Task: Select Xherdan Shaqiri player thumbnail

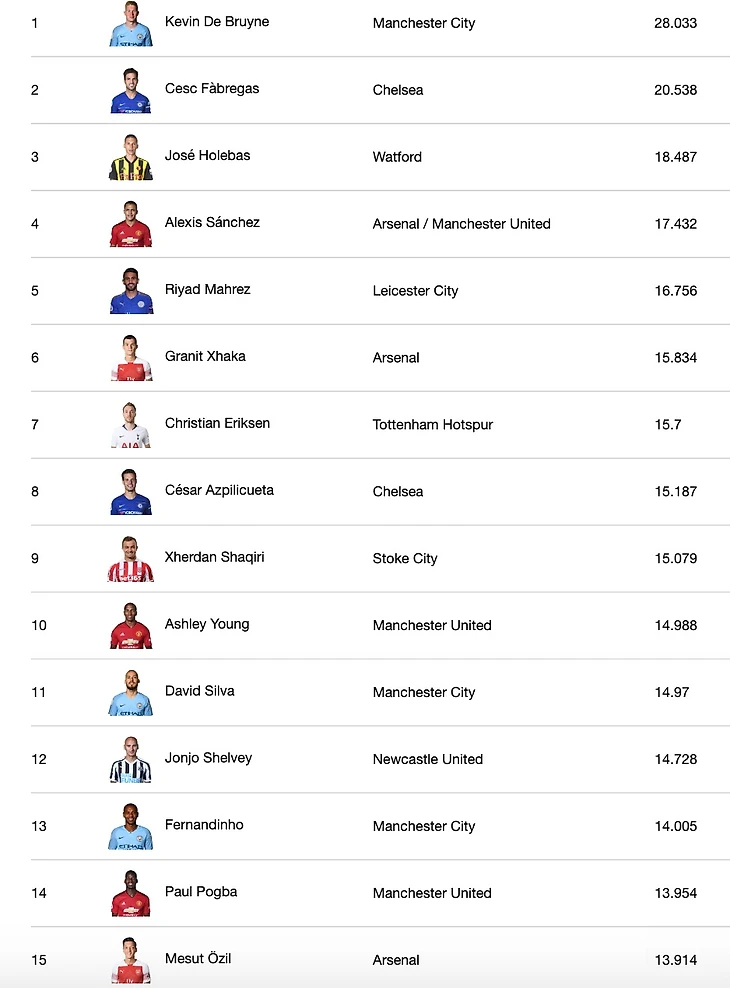Action: (x=131, y=559)
